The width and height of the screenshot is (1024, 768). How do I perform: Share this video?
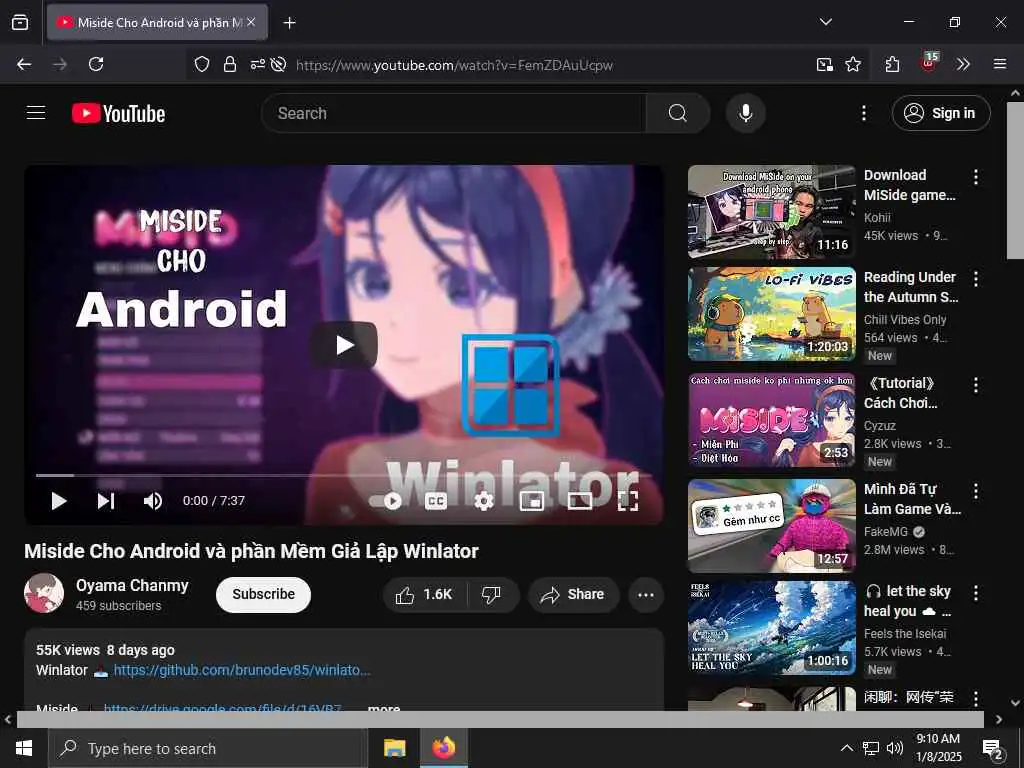tap(573, 594)
